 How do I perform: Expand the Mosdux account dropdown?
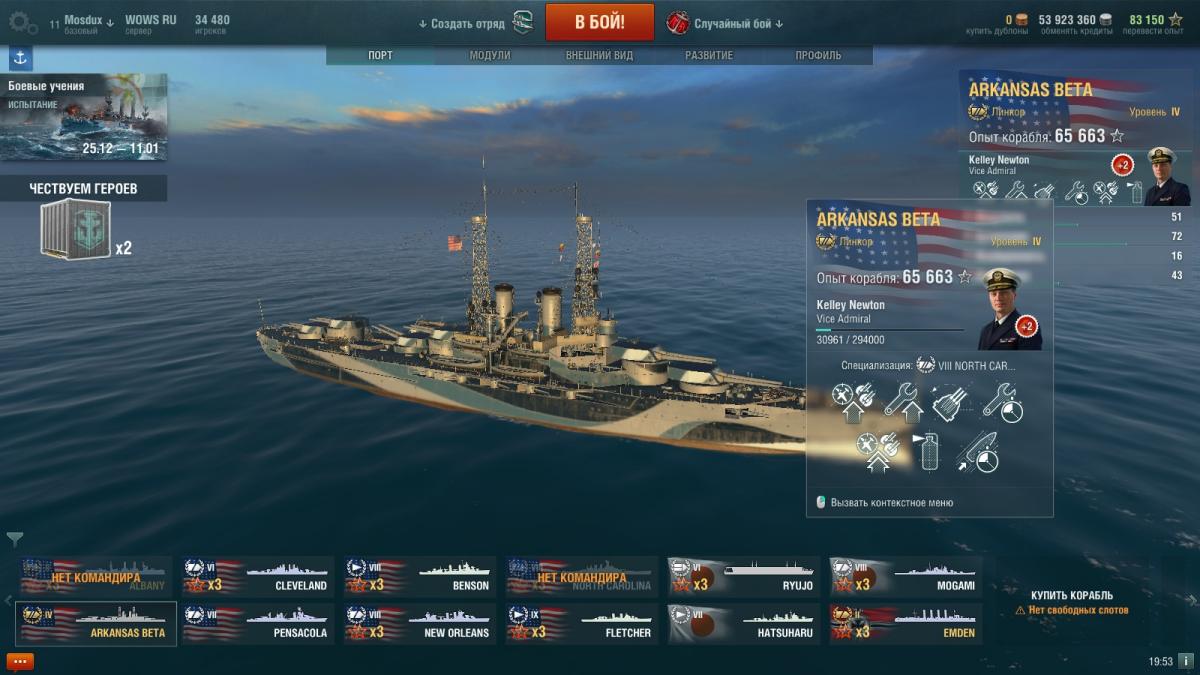coord(89,20)
